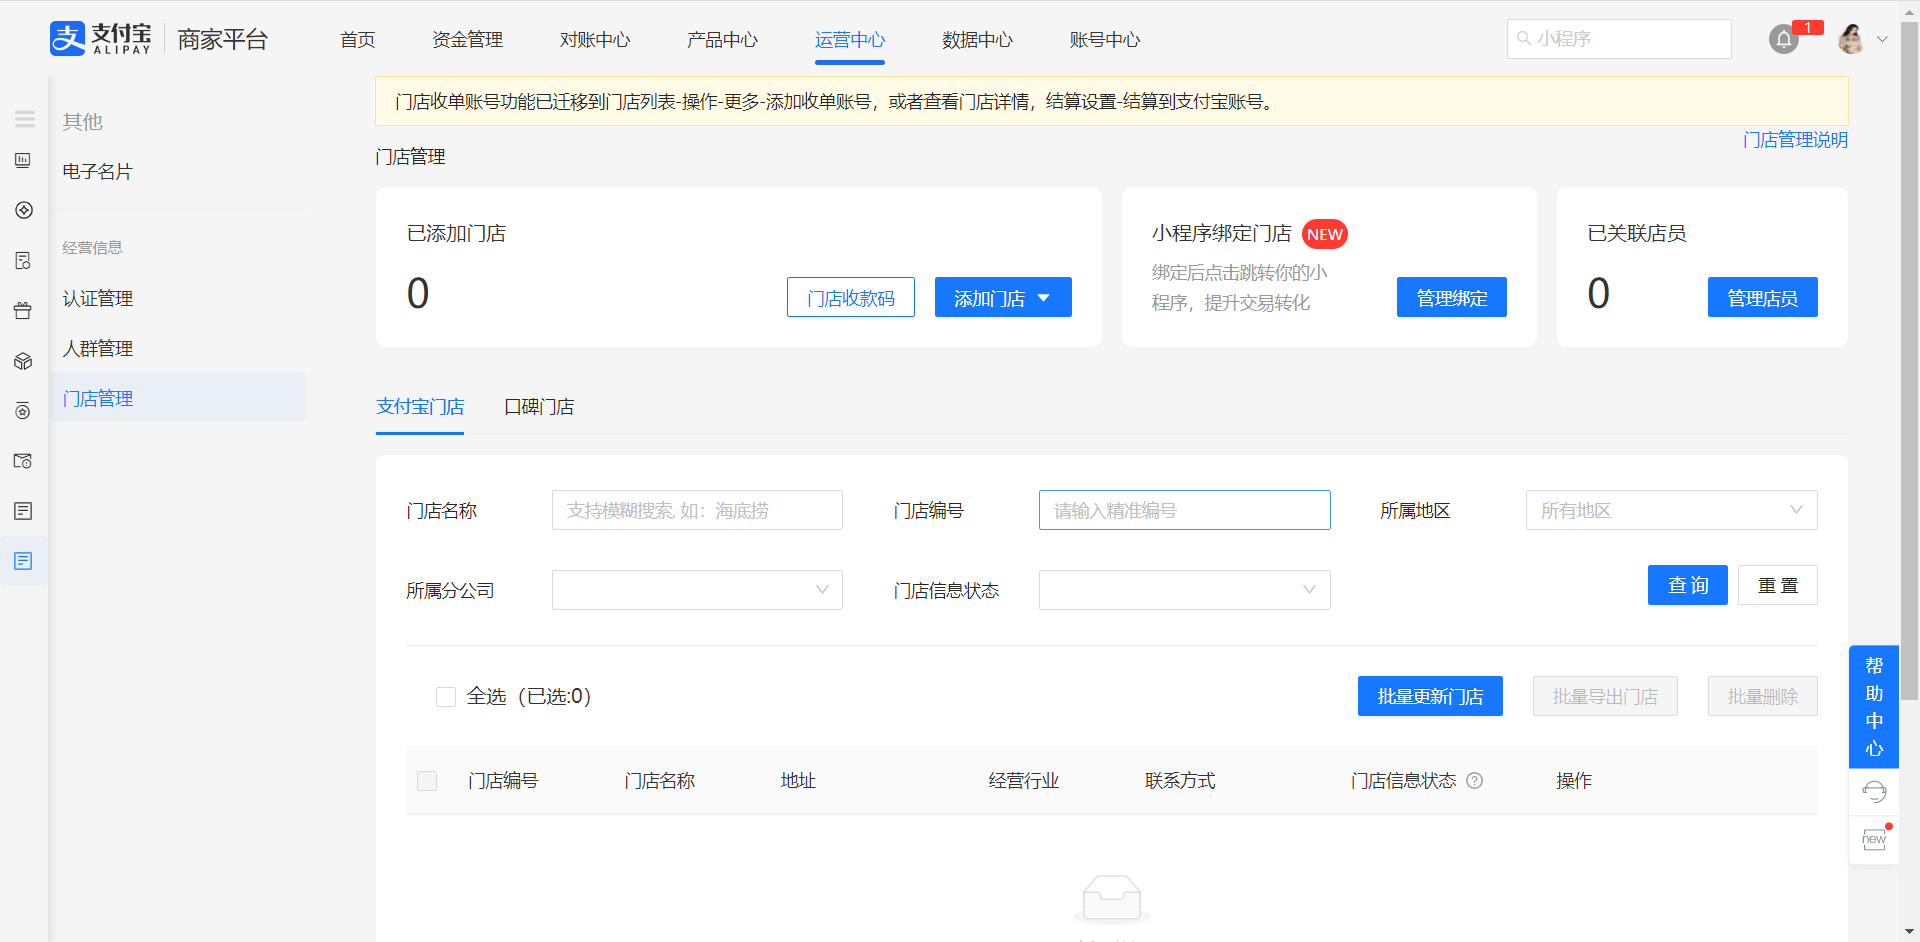The height and width of the screenshot is (942, 1920).
Task: Select 门店管理 in sidebar
Action: coord(178,398)
